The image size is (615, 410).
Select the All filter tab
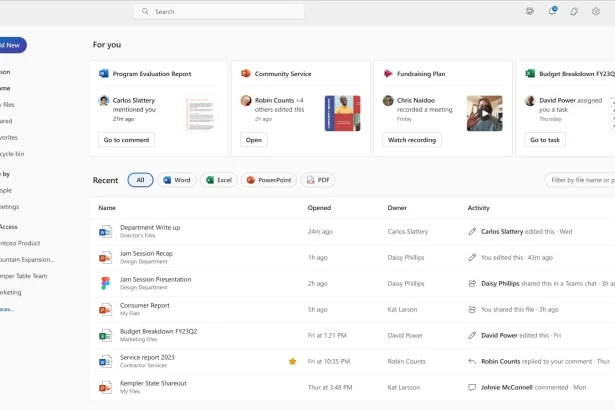(x=140, y=180)
